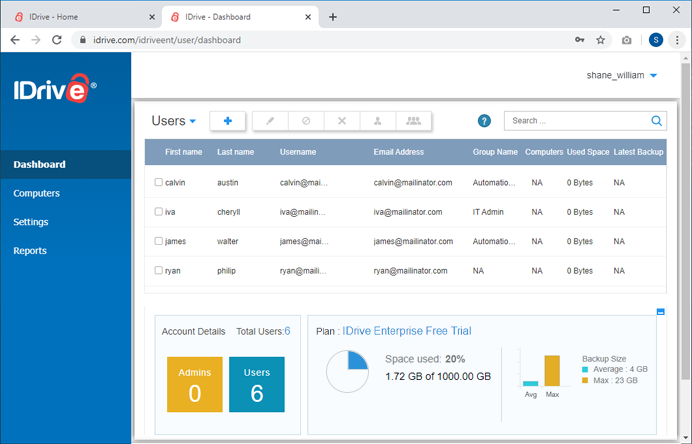Select the checkbox next to iva

coord(159,212)
